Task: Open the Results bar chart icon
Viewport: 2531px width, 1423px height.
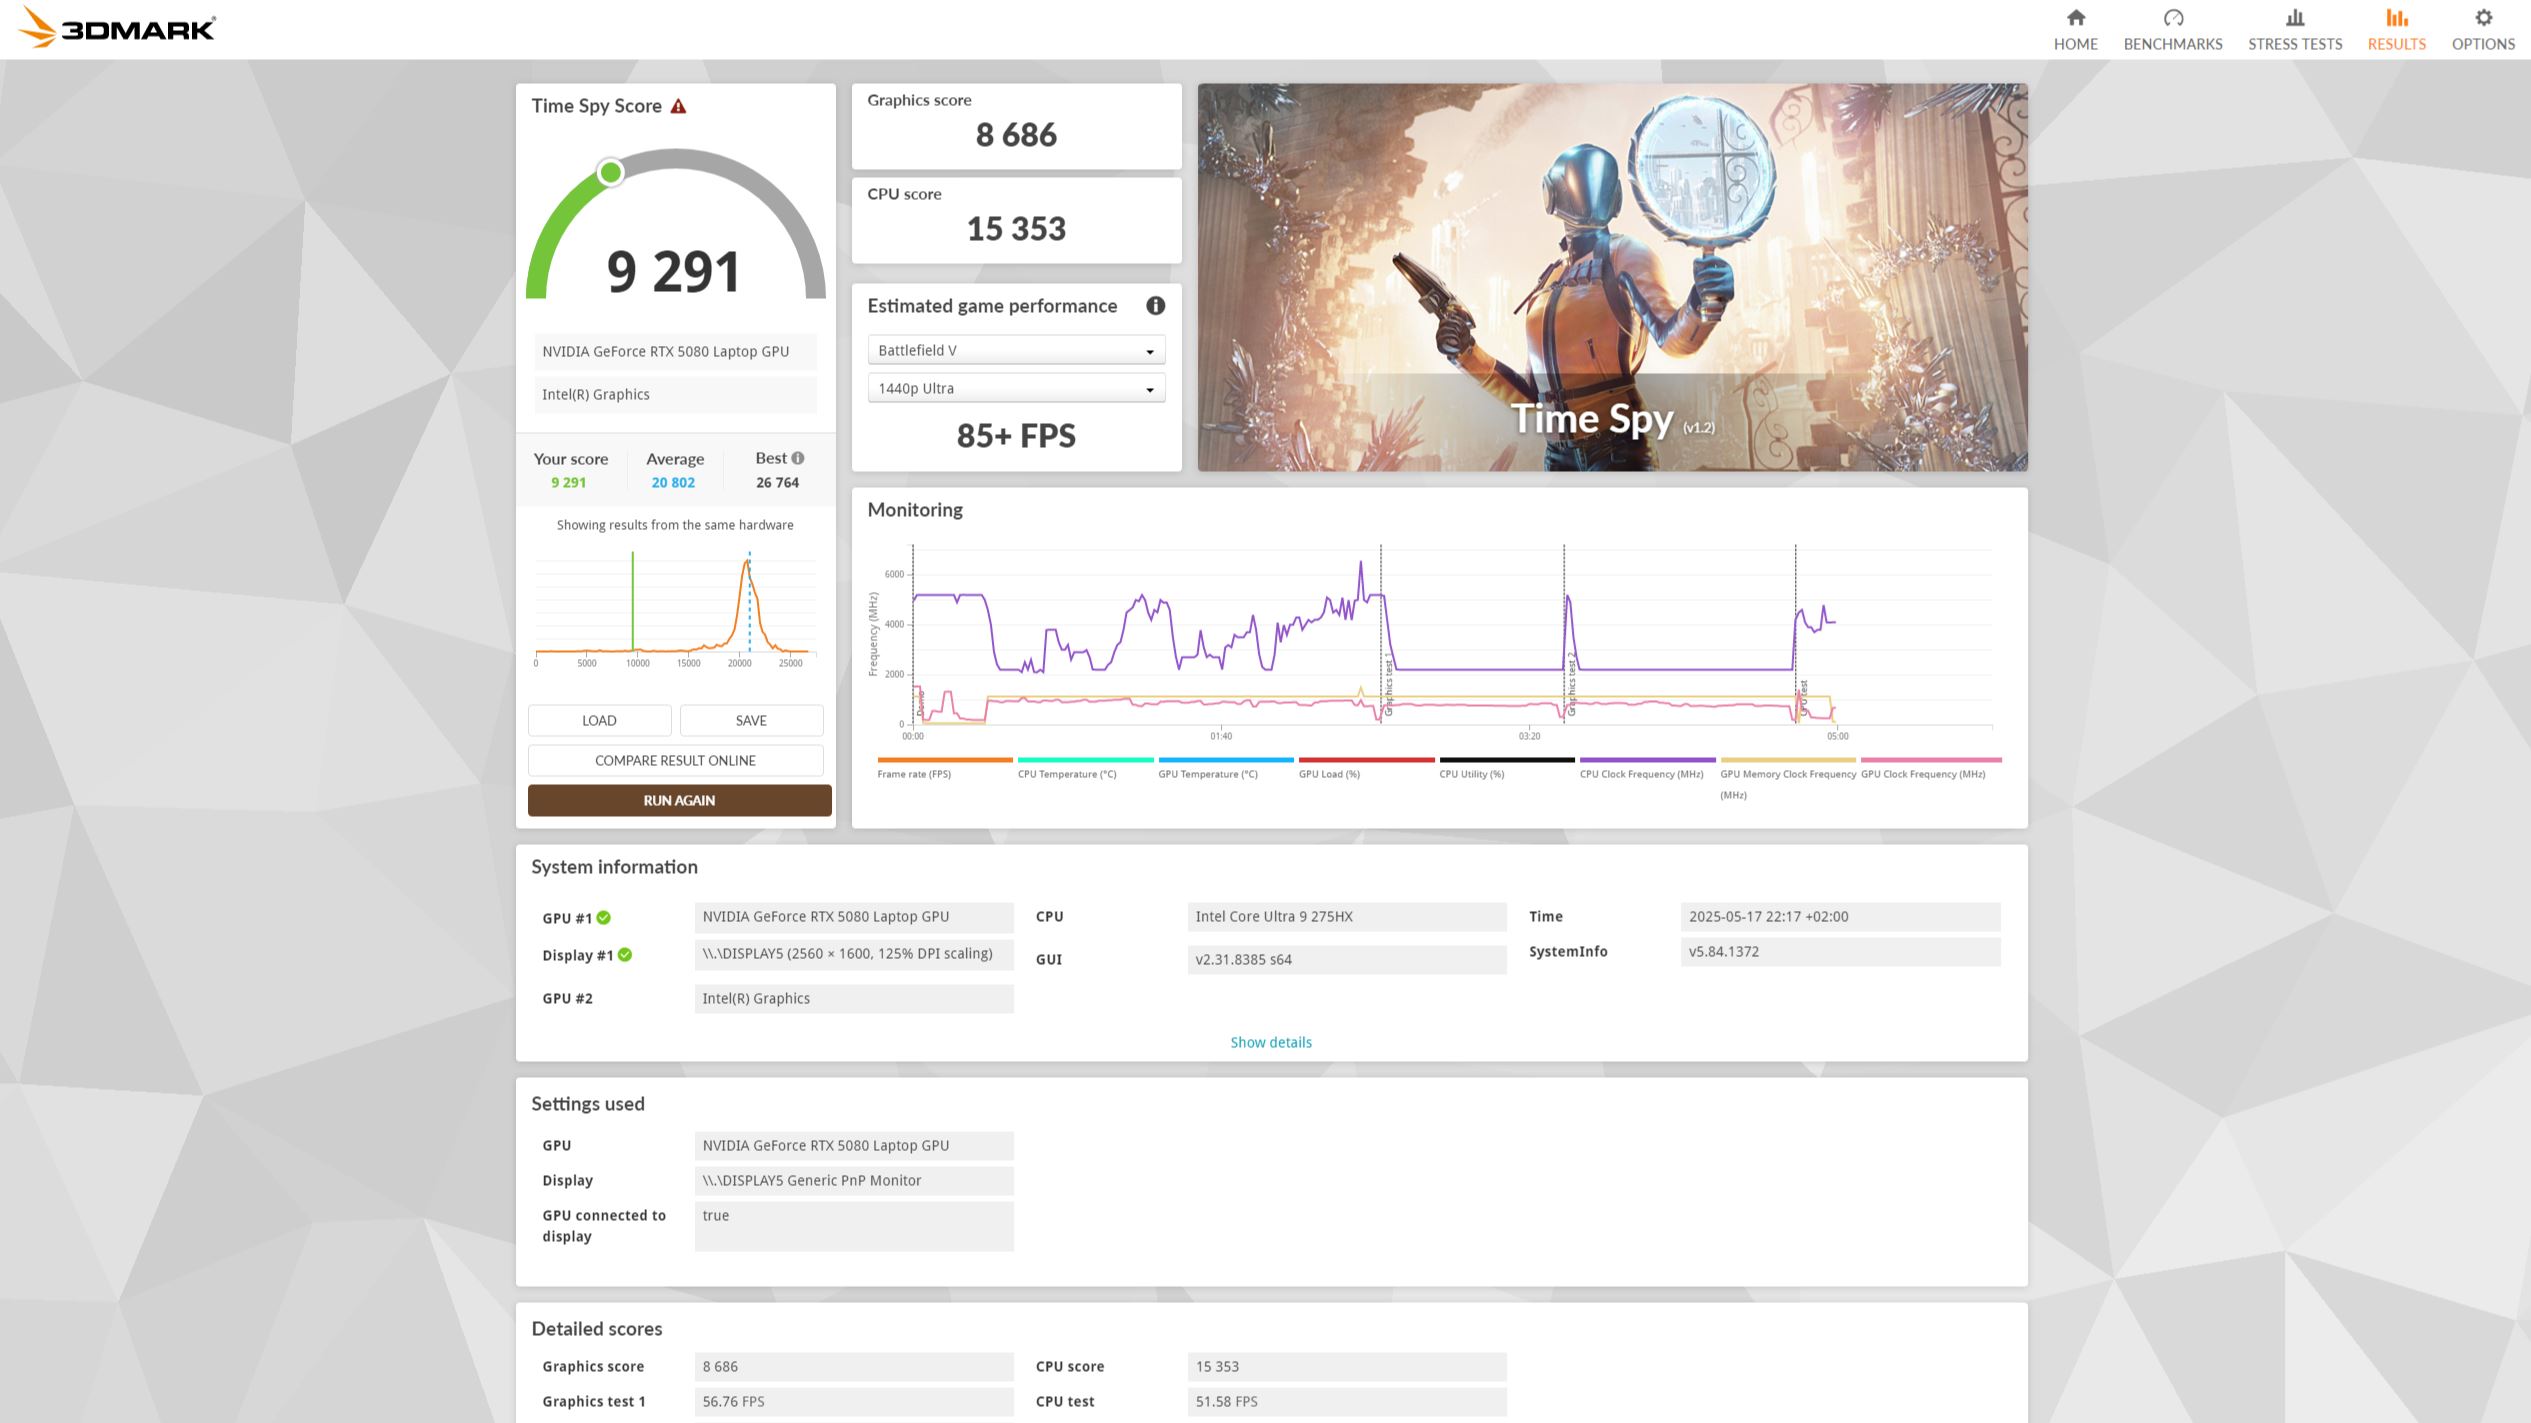Action: tap(2396, 18)
